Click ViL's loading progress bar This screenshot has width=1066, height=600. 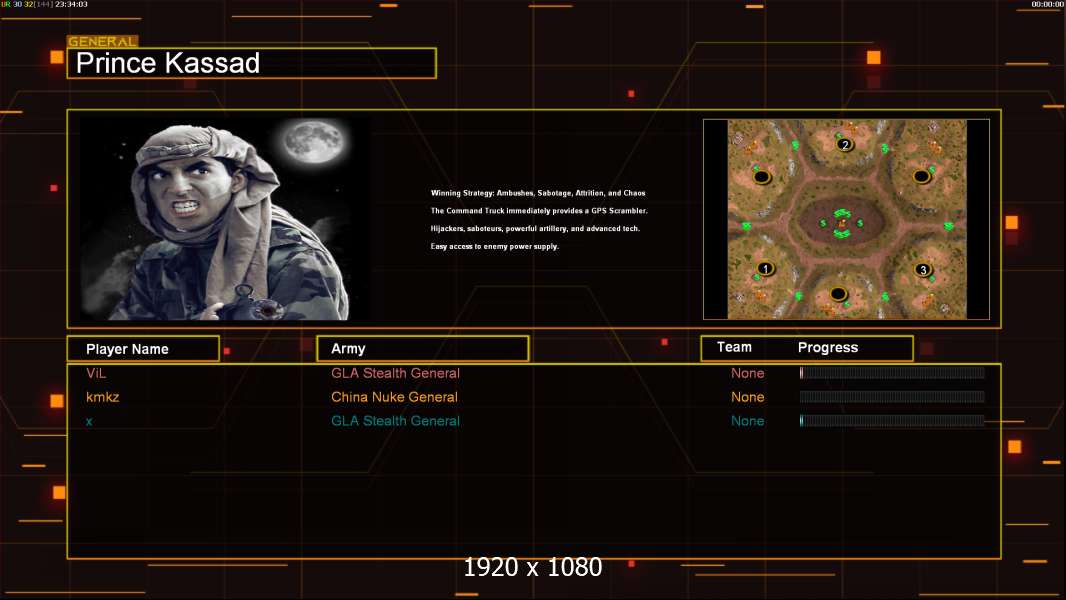point(892,372)
